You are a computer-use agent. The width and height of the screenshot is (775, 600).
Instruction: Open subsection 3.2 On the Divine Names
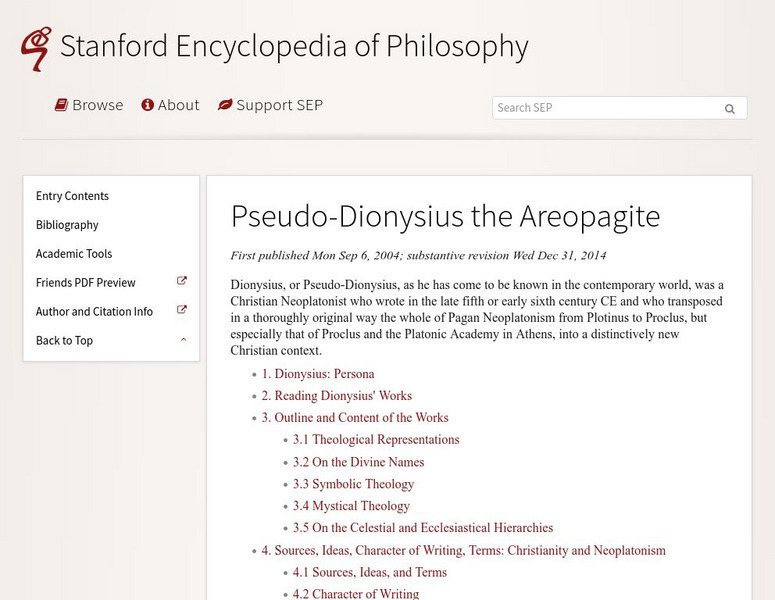pos(358,462)
